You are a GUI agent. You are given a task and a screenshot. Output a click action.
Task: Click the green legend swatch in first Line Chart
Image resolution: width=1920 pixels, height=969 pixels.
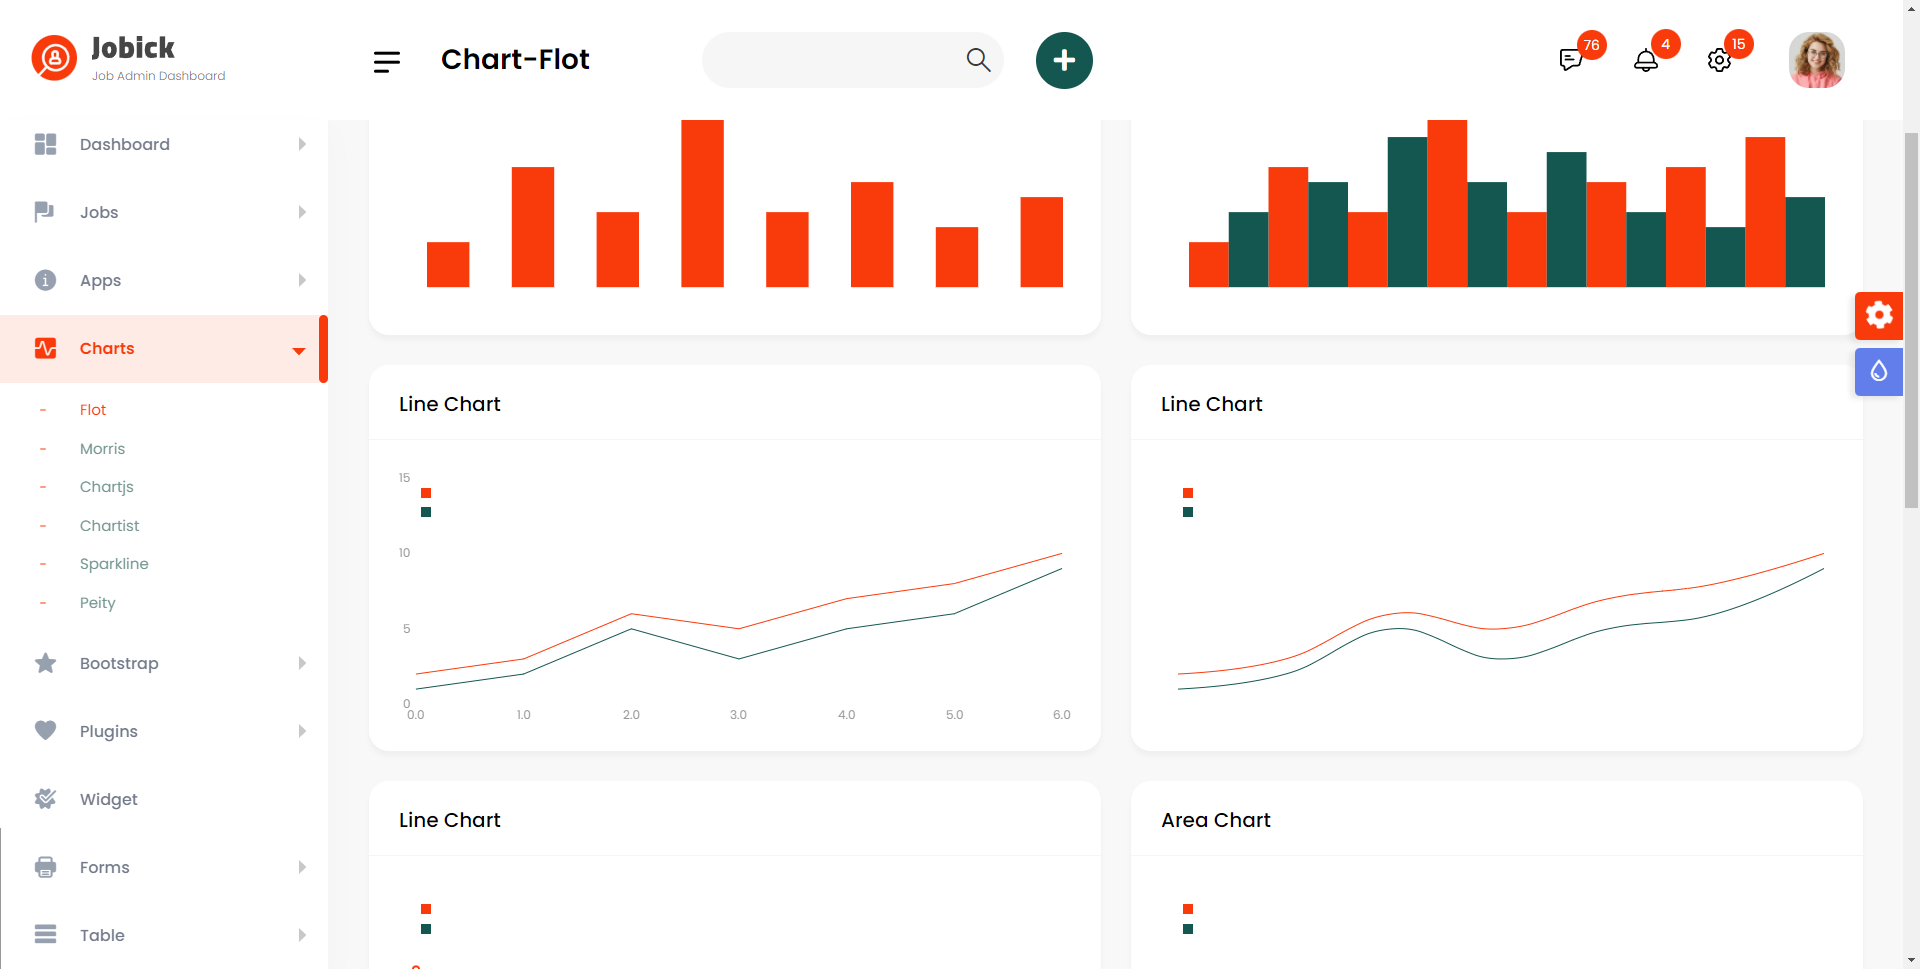tap(426, 512)
